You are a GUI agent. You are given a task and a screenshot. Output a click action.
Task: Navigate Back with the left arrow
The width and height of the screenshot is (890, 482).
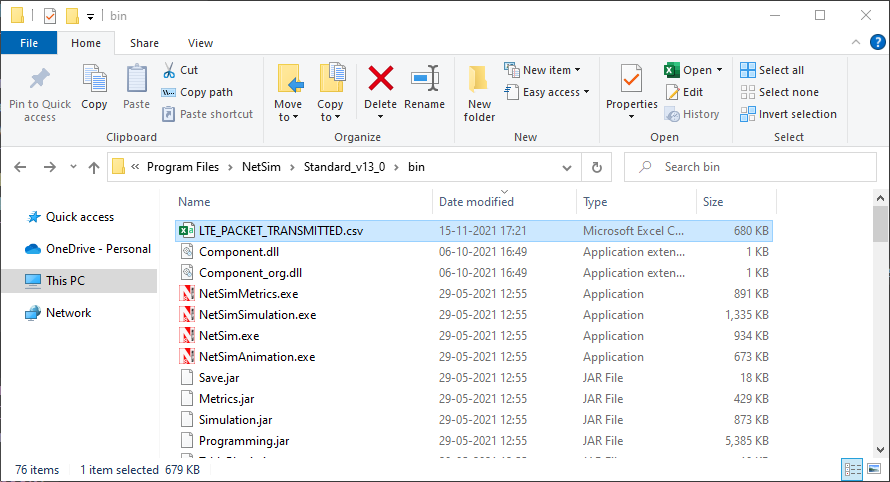tap(20, 167)
